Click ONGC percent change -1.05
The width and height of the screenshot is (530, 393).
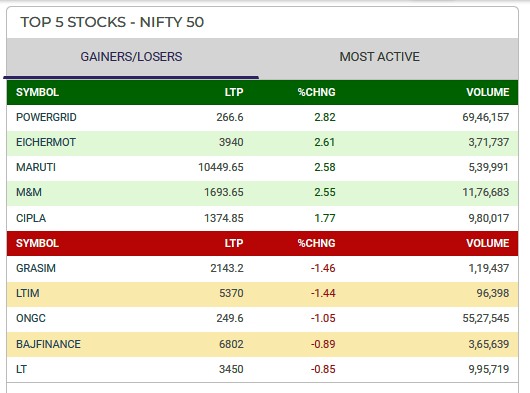[323, 318]
